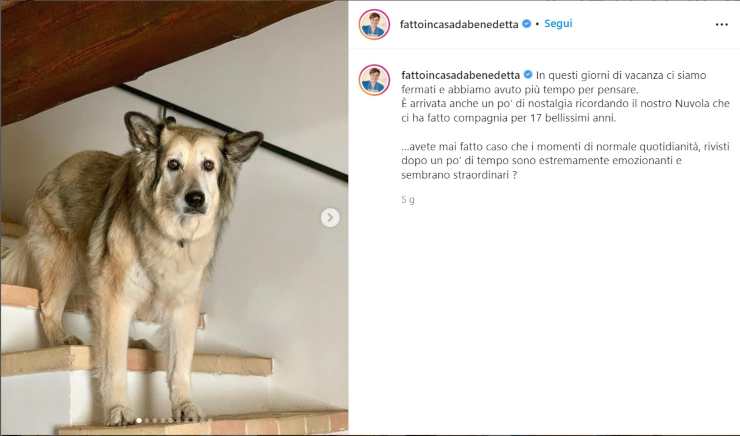Open the profile picture in the post header
The image size is (740, 436).
pos(374,24)
